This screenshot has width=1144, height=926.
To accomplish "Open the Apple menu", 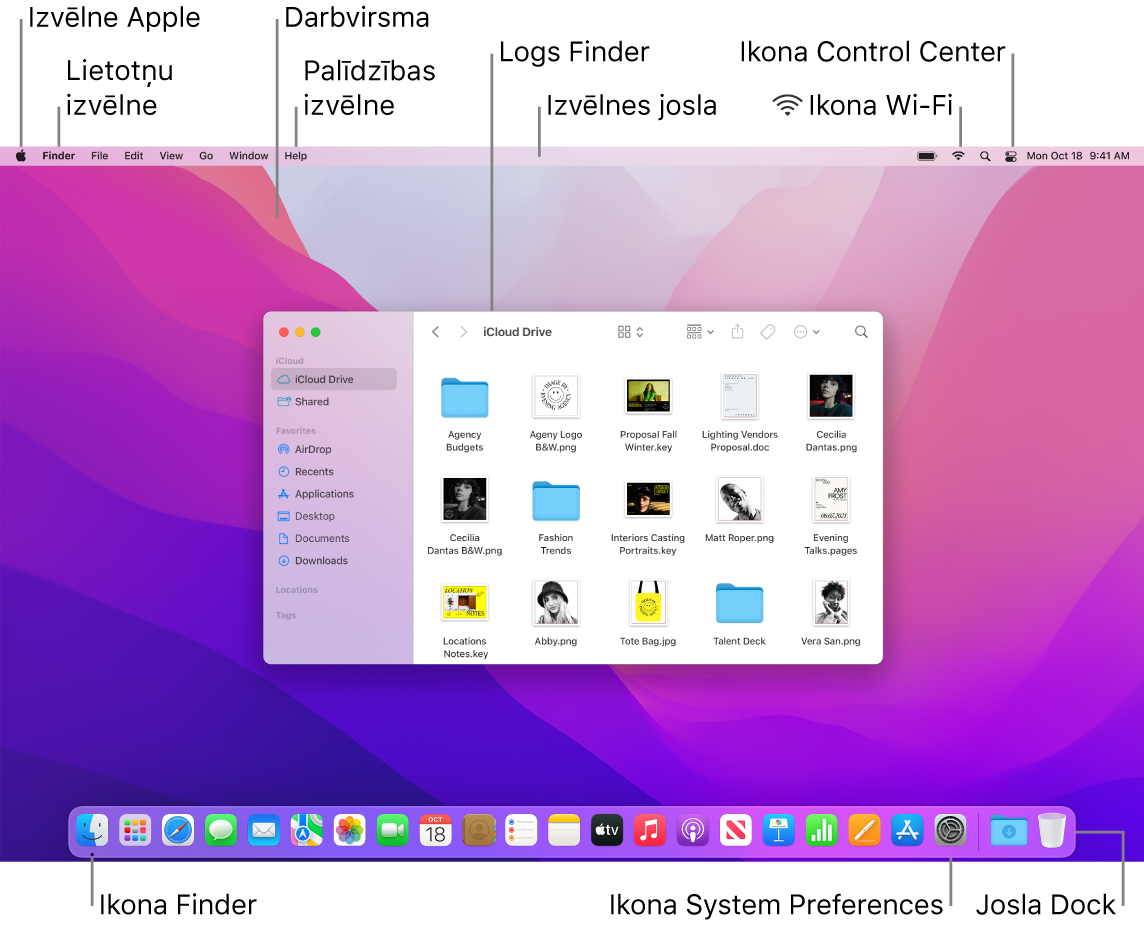I will pos(21,155).
